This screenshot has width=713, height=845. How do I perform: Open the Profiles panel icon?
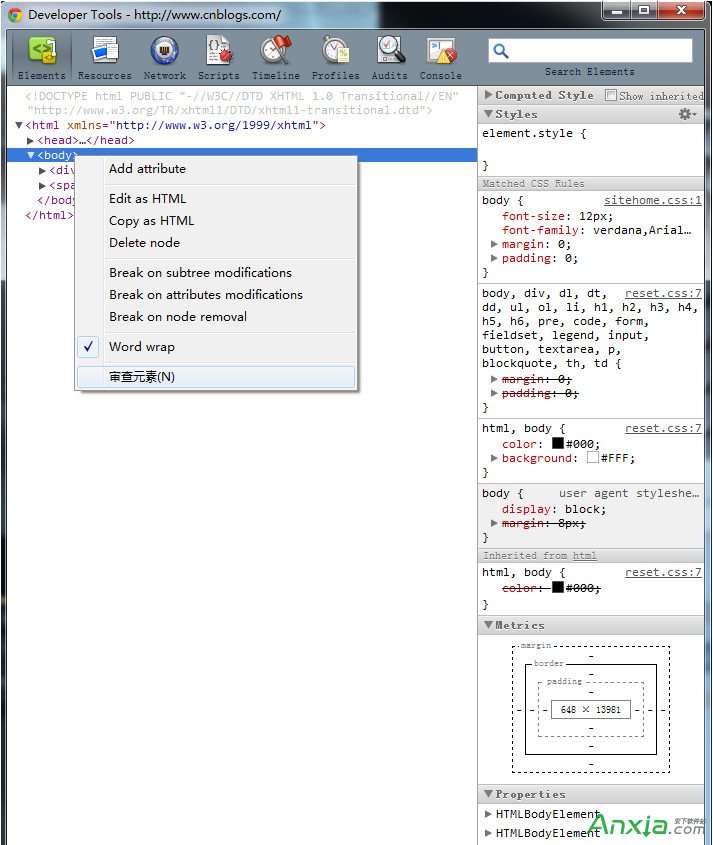(x=336, y=52)
